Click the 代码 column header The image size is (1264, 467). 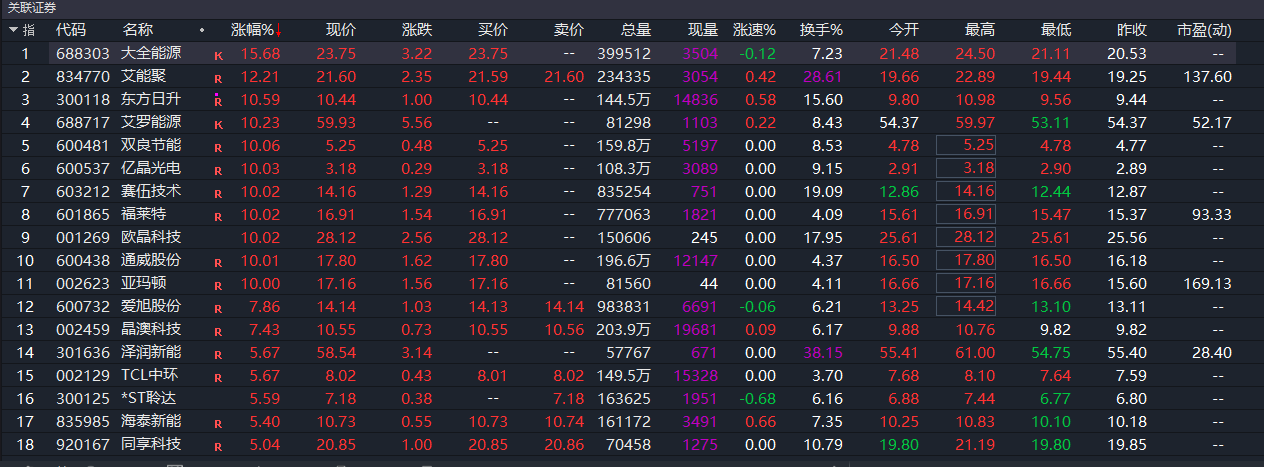(x=70, y=30)
